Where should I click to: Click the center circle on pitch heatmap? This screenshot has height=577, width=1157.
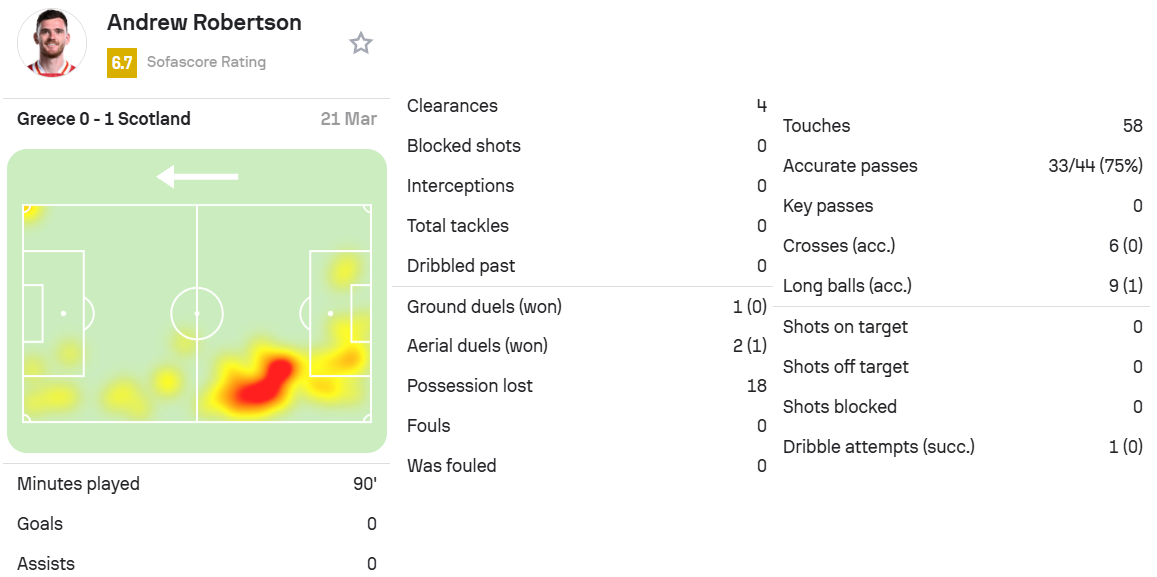pyautogui.click(x=197, y=314)
